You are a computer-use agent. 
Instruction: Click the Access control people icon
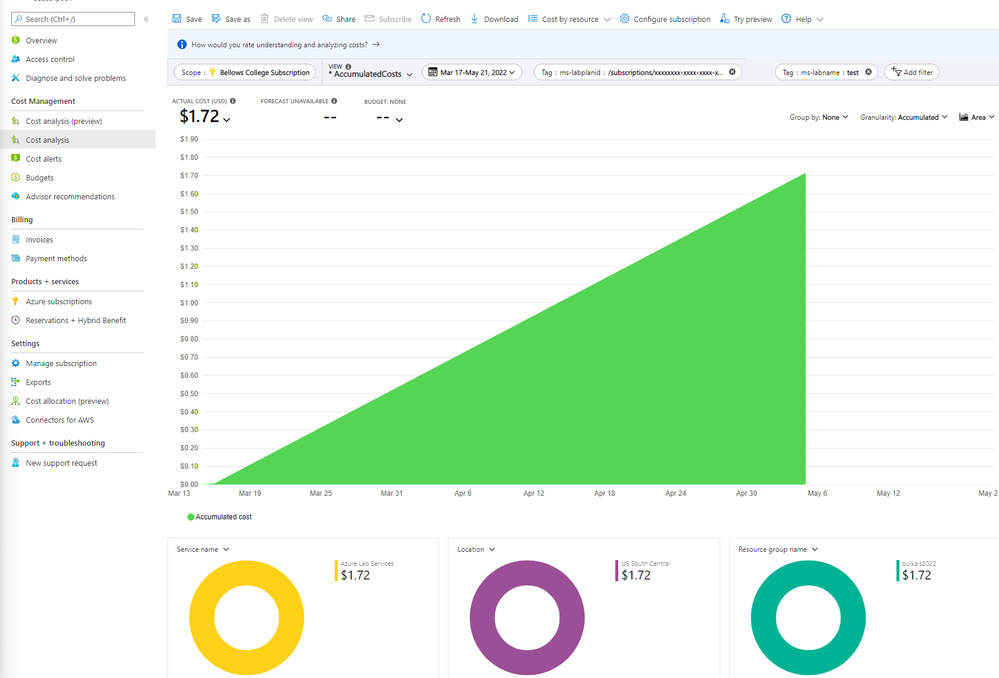15,59
